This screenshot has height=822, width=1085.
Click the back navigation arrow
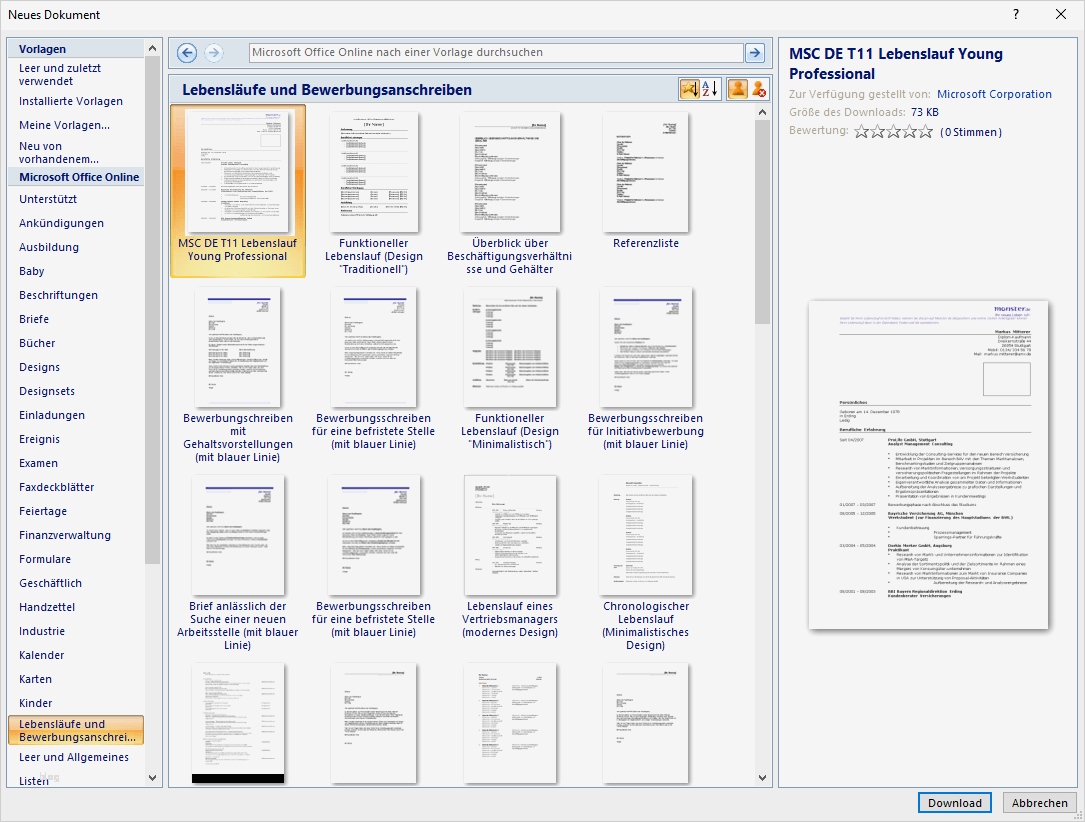coord(187,53)
